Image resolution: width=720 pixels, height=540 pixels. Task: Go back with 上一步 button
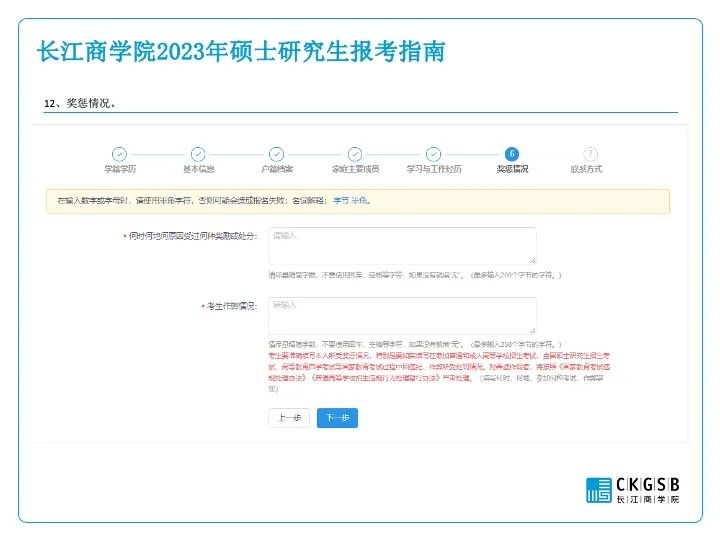[x=289, y=418]
